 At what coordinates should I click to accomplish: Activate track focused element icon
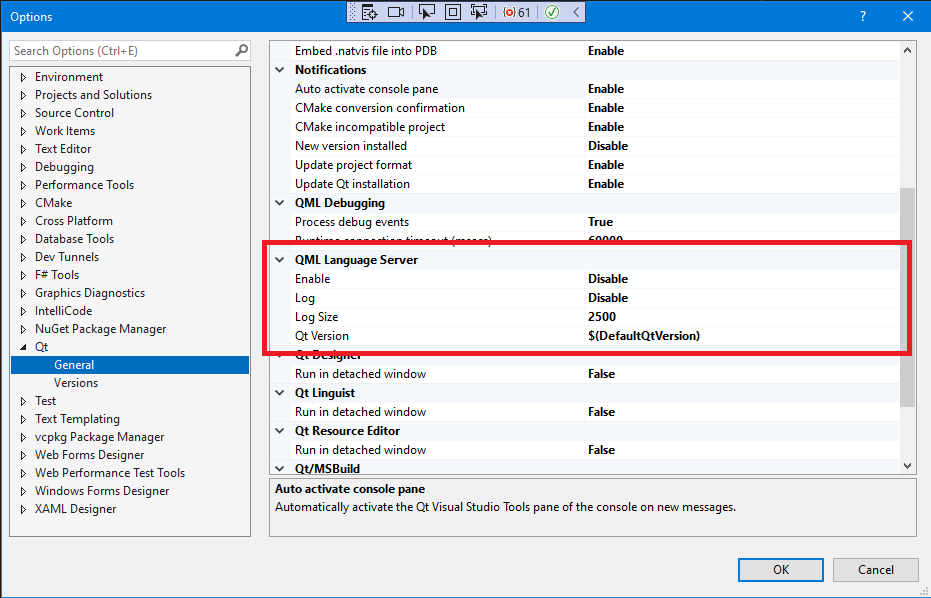point(480,12)
